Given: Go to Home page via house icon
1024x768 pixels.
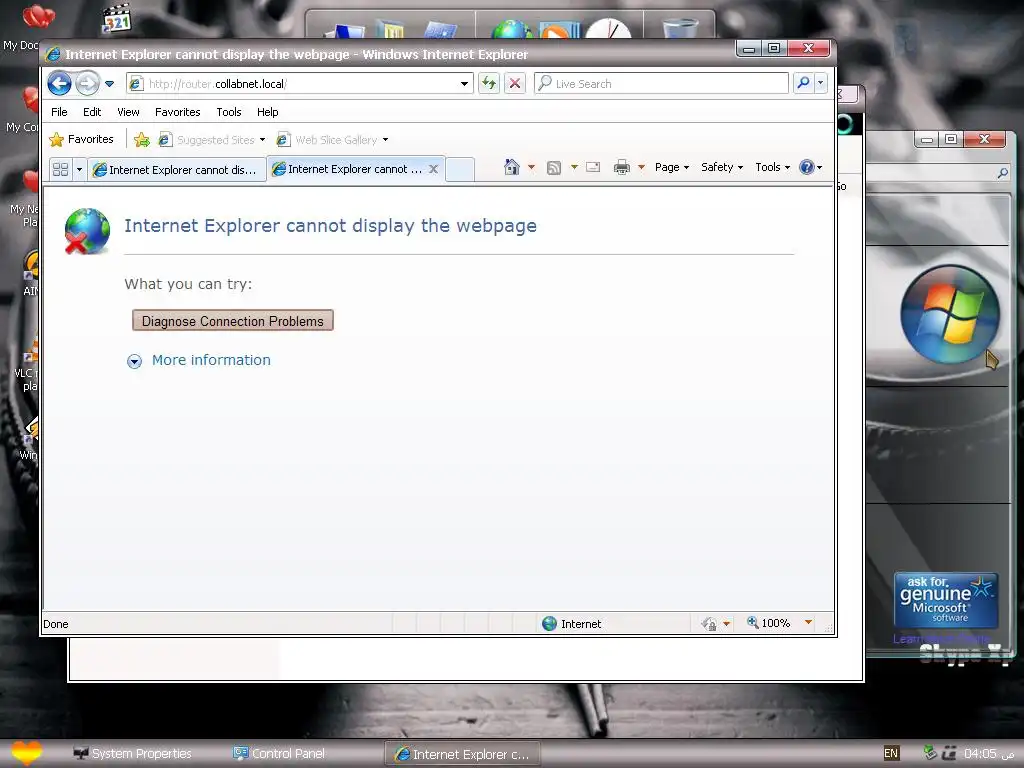Looking at the screenshot, I should click(x=512, y=167).
